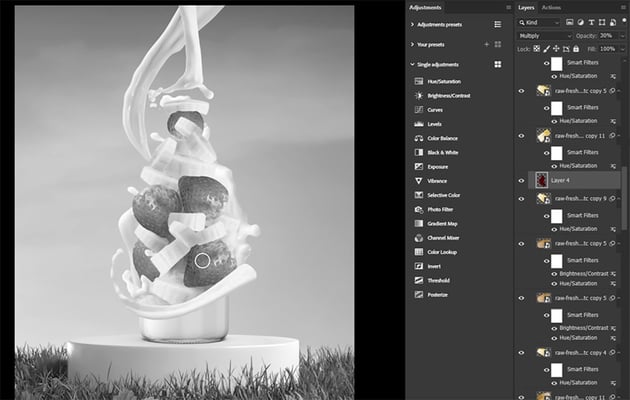Screen dimensions: 630x400
Task: Add a Hue/Saturation adjustment from Single adjustments
Action: tap(438, 82)
